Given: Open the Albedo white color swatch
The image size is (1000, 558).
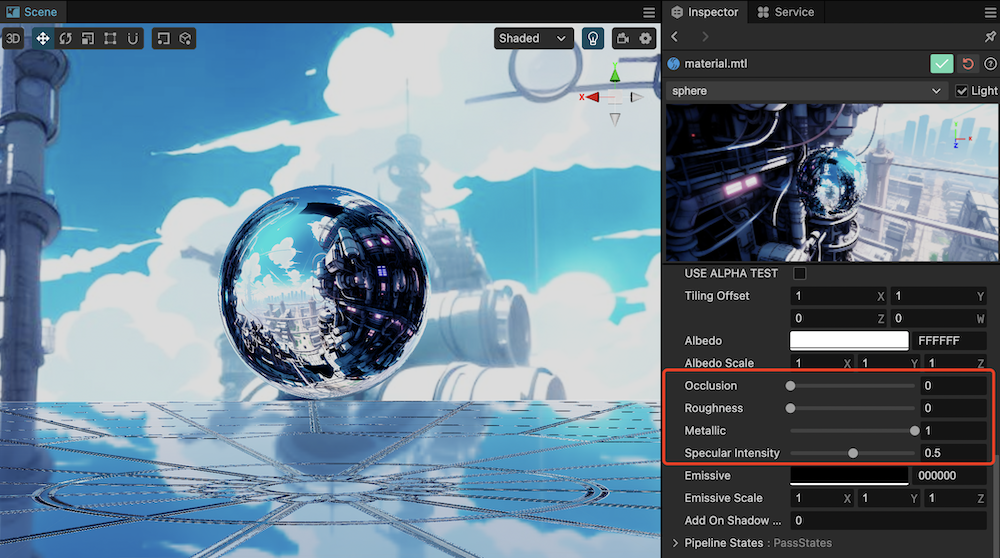Looking at the screenshot, I should click(x=849, y=341).
